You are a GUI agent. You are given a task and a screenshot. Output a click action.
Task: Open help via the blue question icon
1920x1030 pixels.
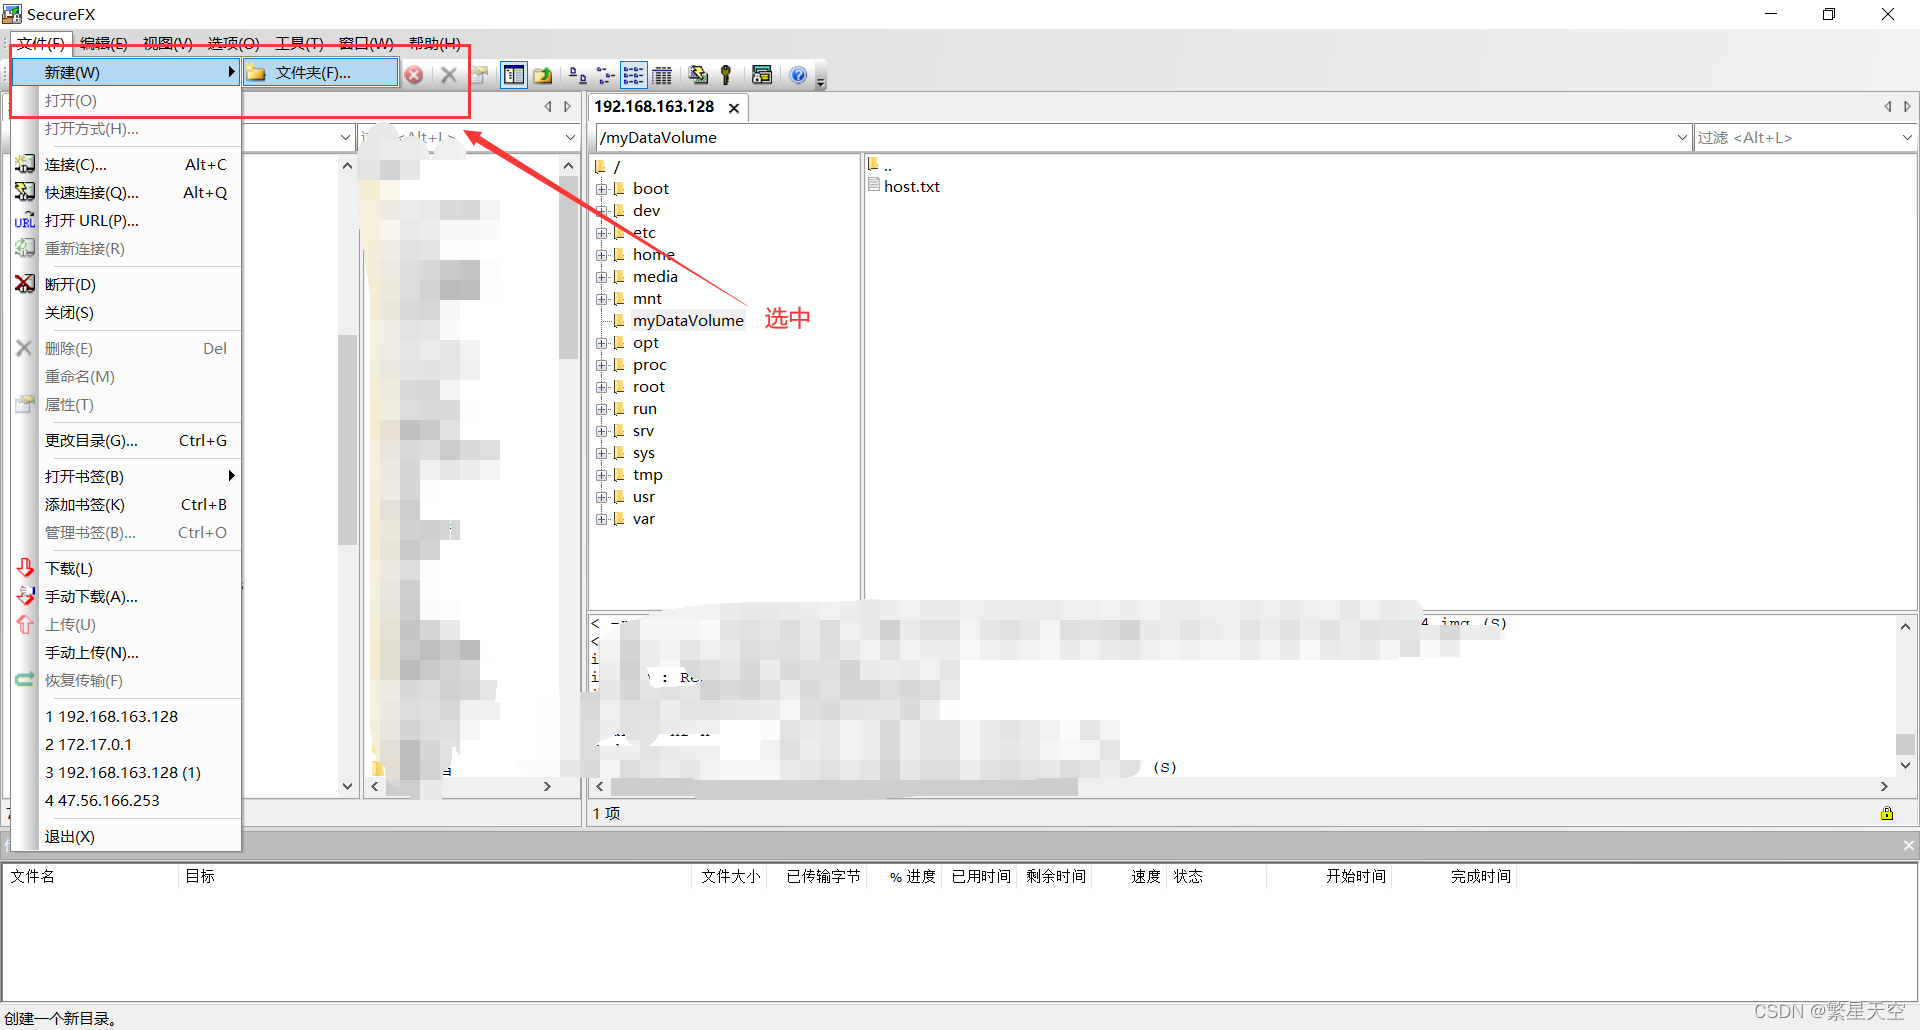click(798, 75)
